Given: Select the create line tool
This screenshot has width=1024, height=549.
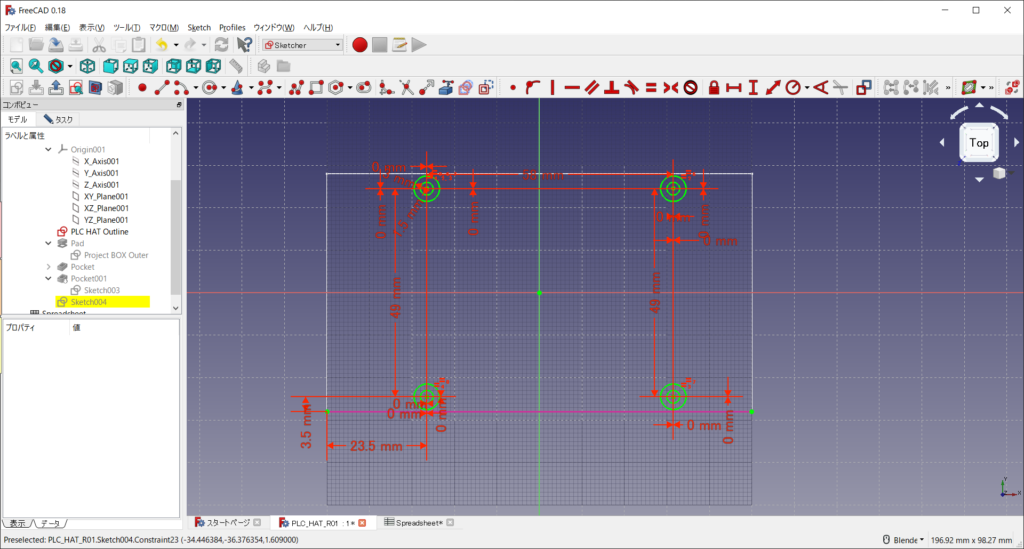Looking at the screenshot, I should (160, 88).
